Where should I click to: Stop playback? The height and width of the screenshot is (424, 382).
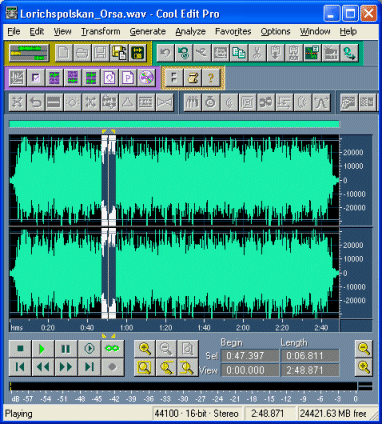(x=20, y=349)
